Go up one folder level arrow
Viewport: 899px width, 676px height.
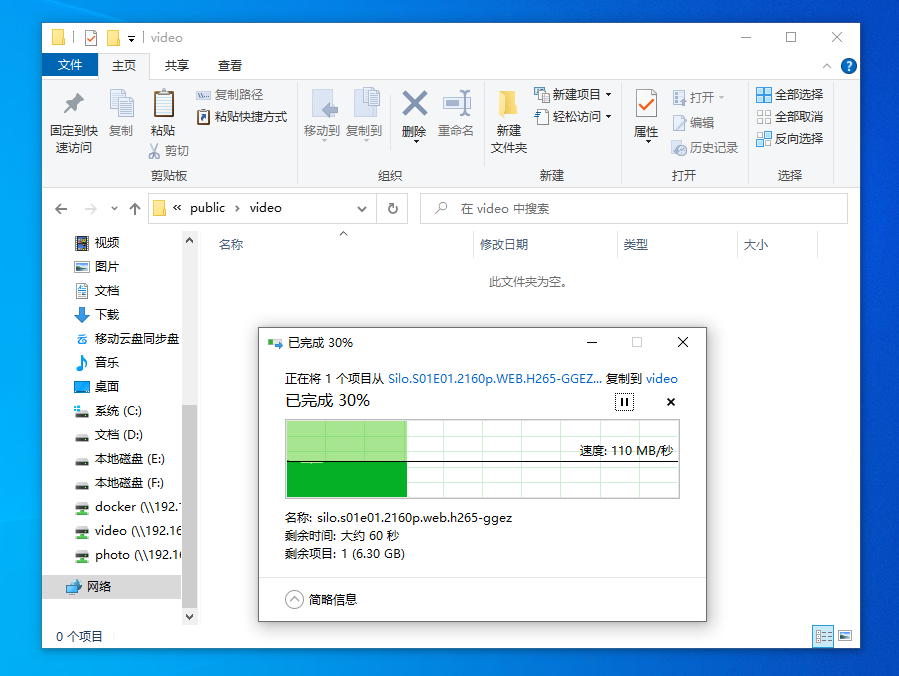(x=135, y=209)
